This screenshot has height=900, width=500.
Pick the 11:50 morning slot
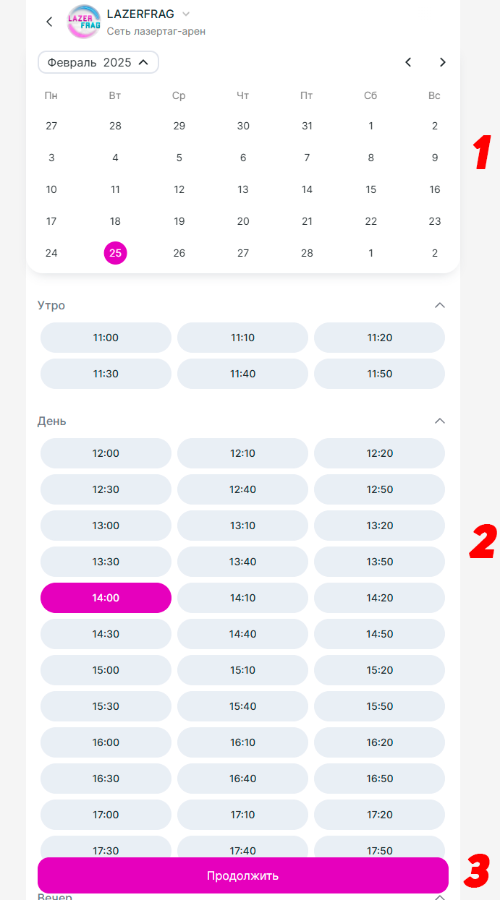[x=379, y=374]
